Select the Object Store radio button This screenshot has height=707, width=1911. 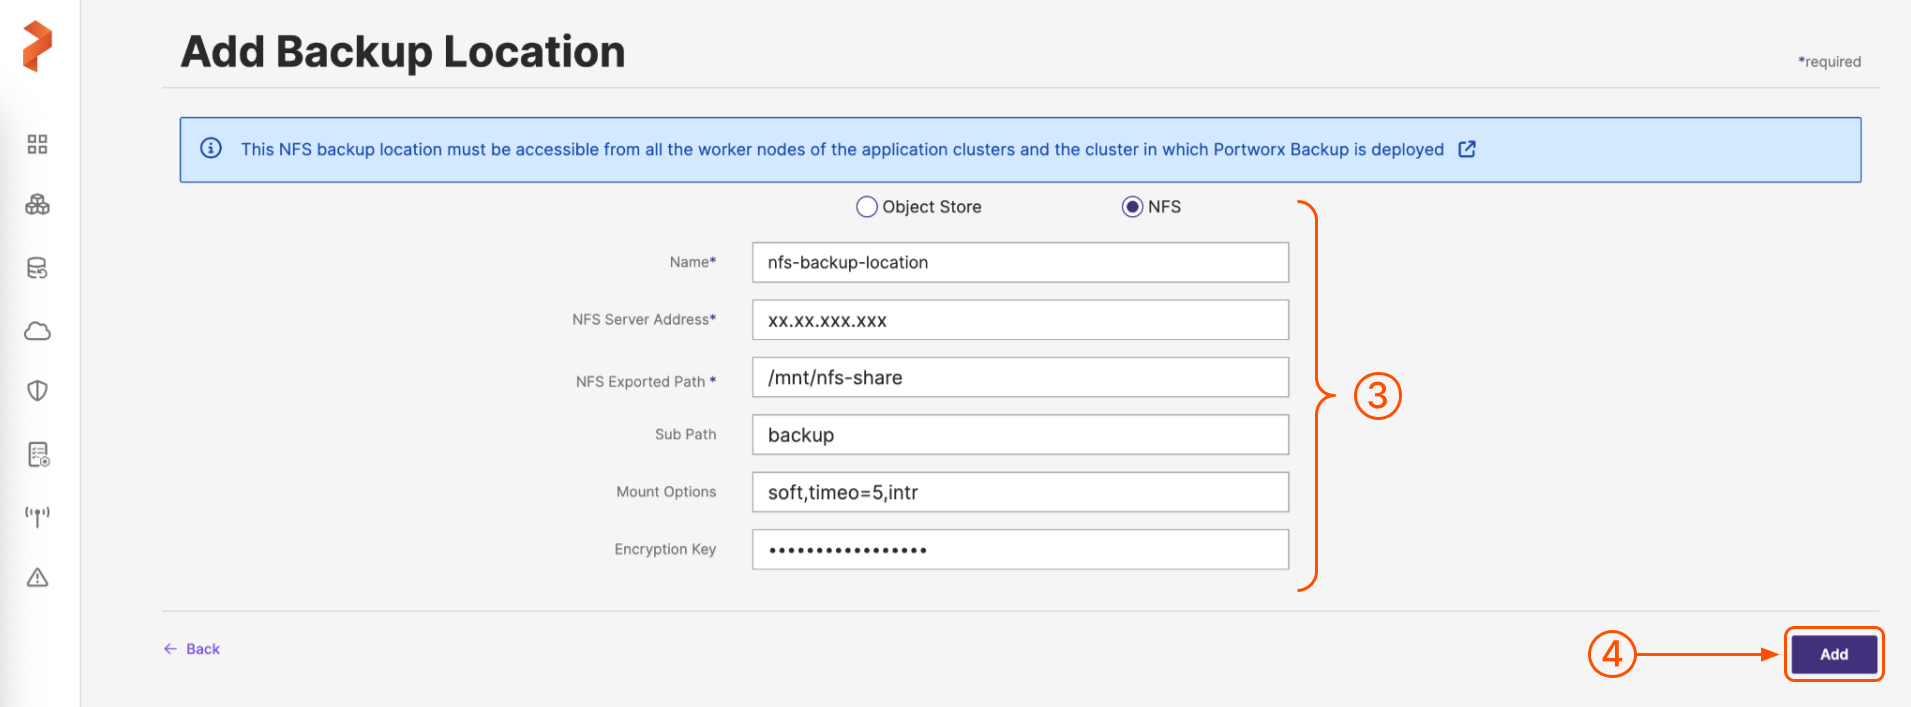pos(867,207)
